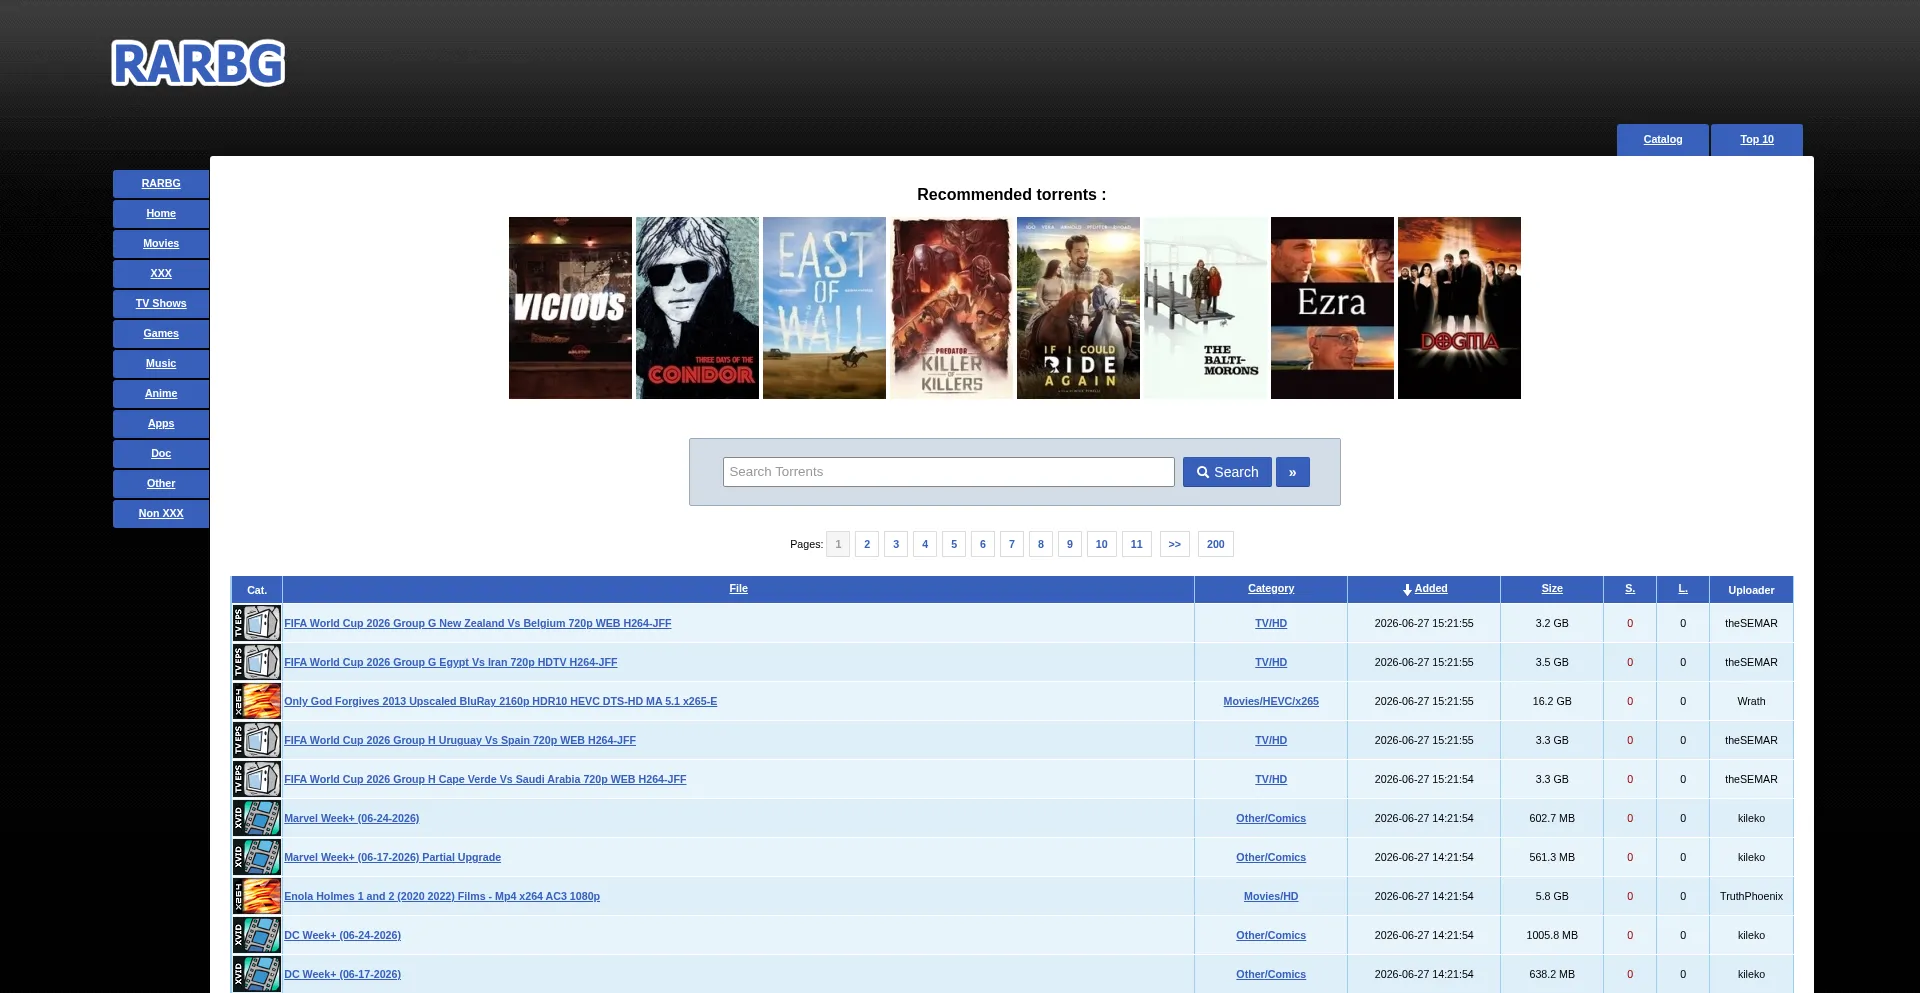1920x993 pixels.
Task: Click the >> next pages button
Action: 1175,544
